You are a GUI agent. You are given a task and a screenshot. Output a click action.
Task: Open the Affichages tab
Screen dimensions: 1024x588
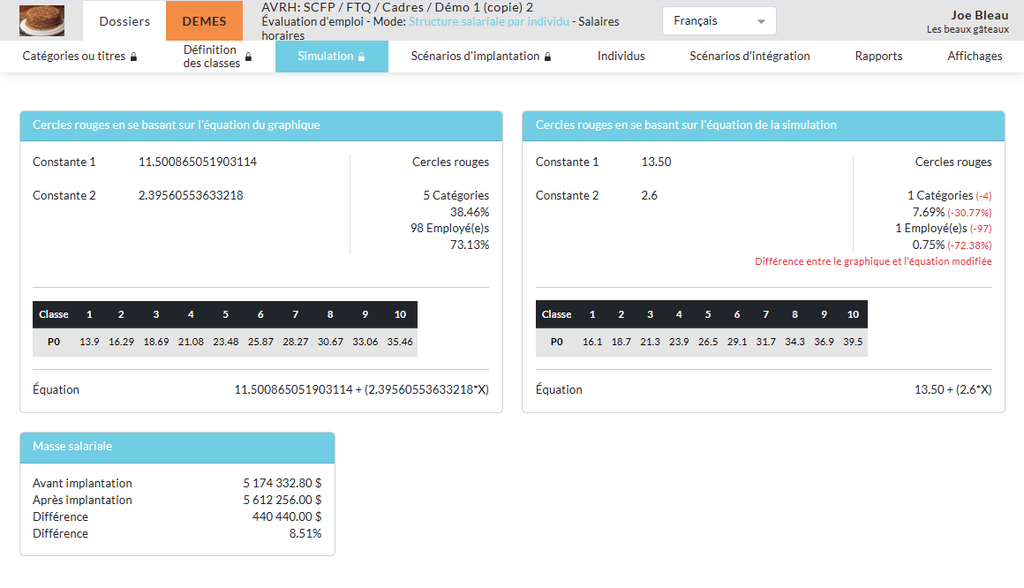point(974,56)
